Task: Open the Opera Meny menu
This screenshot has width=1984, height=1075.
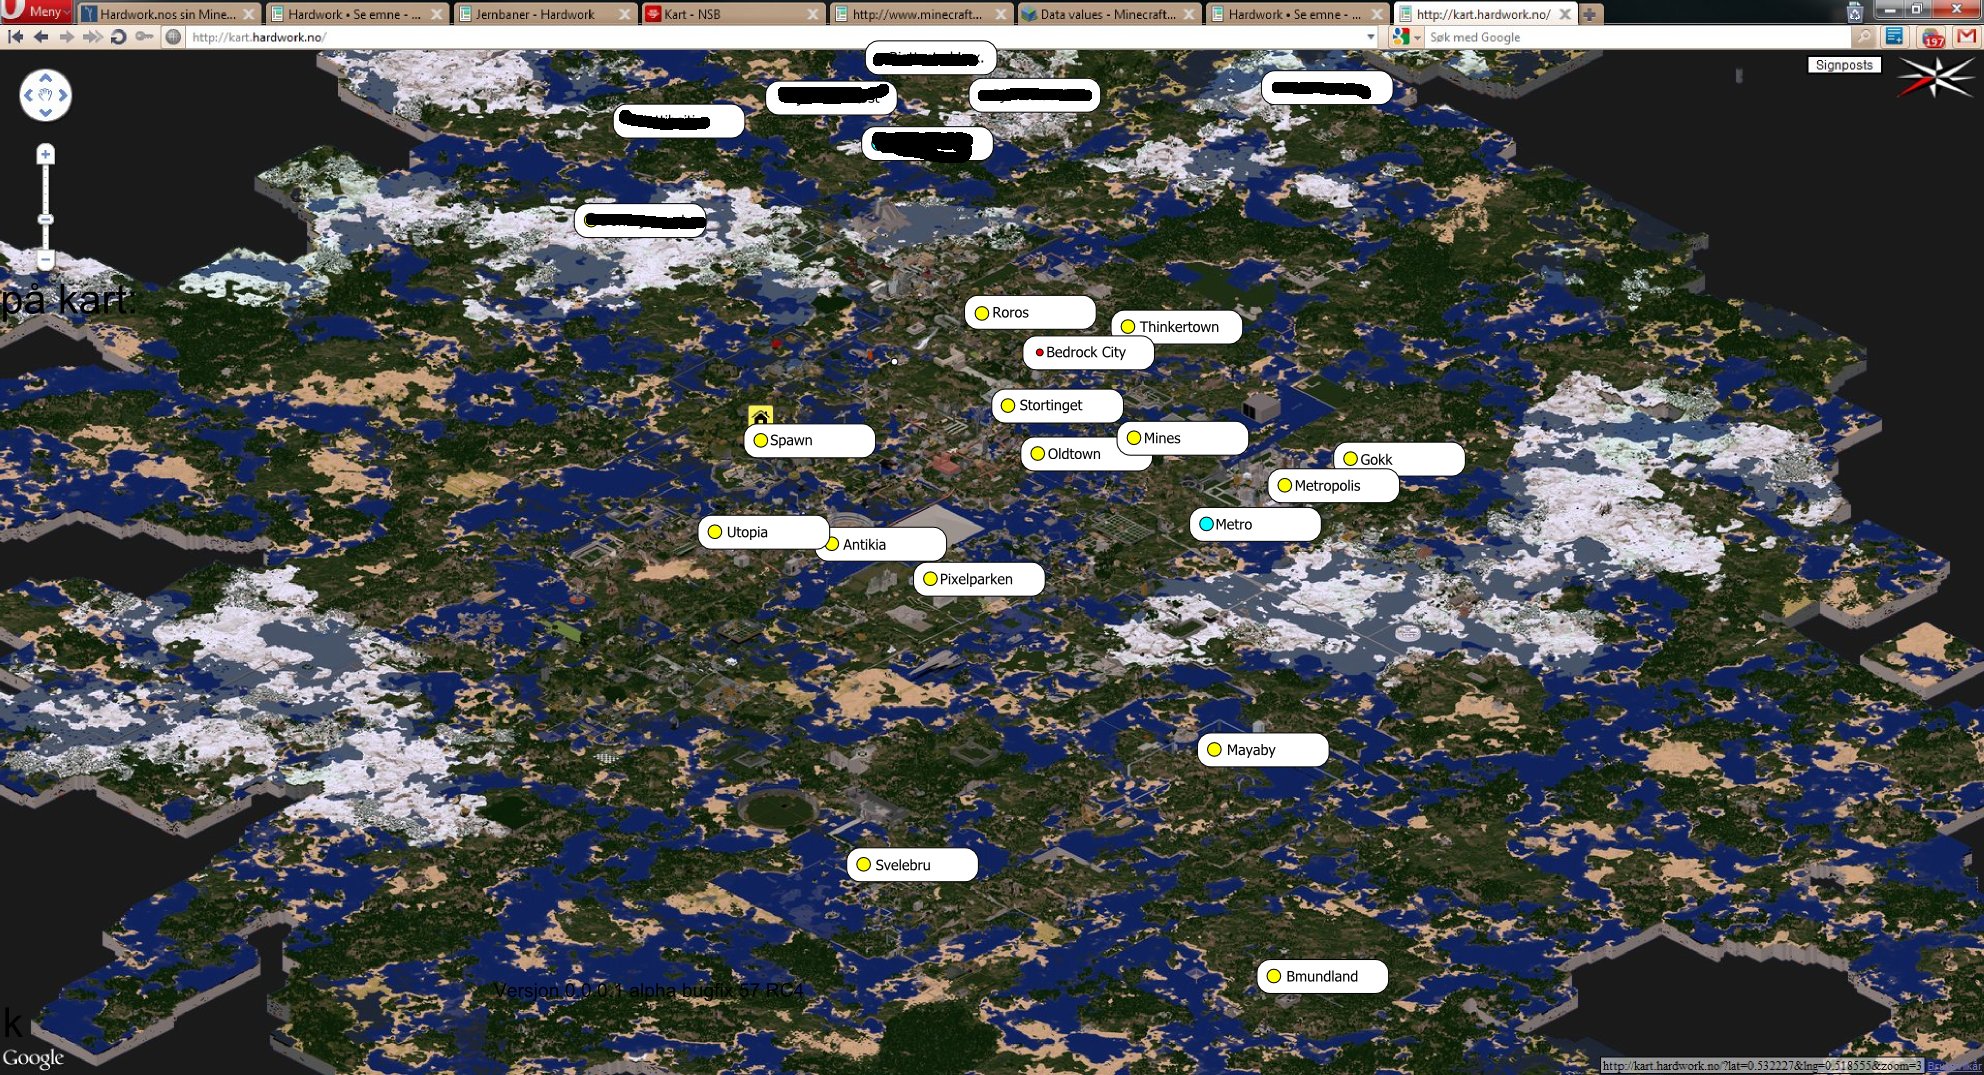Action: [x=38, y=12]
